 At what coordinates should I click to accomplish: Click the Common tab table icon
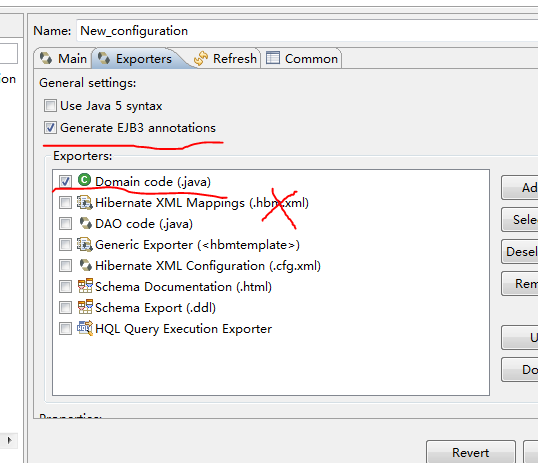pos(273,58)
